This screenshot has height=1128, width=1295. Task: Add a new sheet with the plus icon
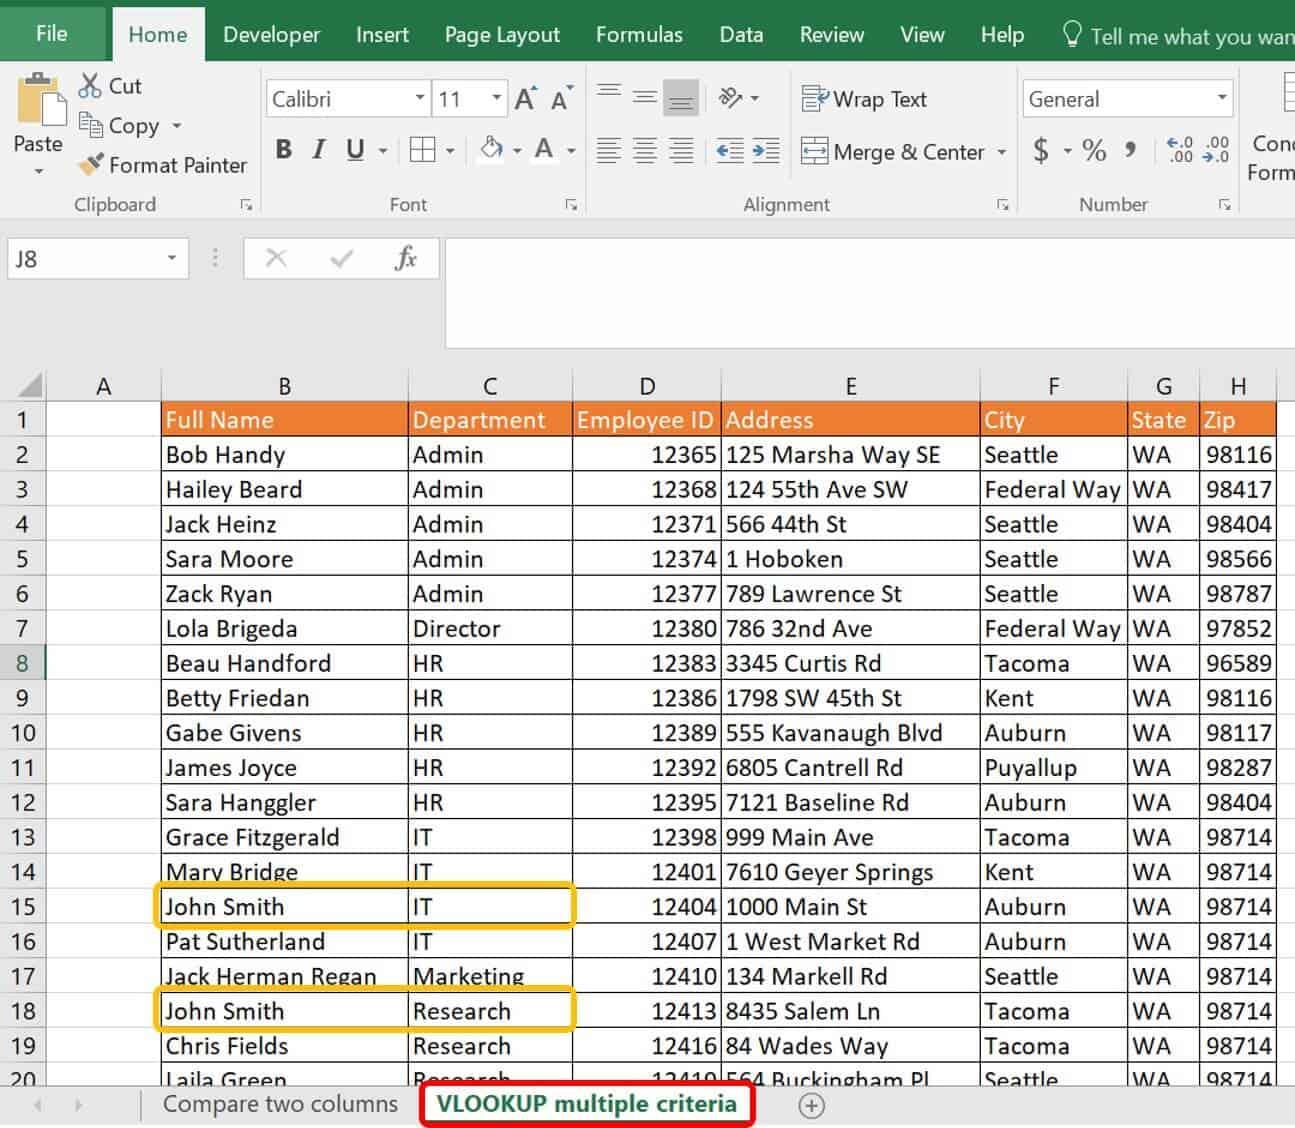812,1106
